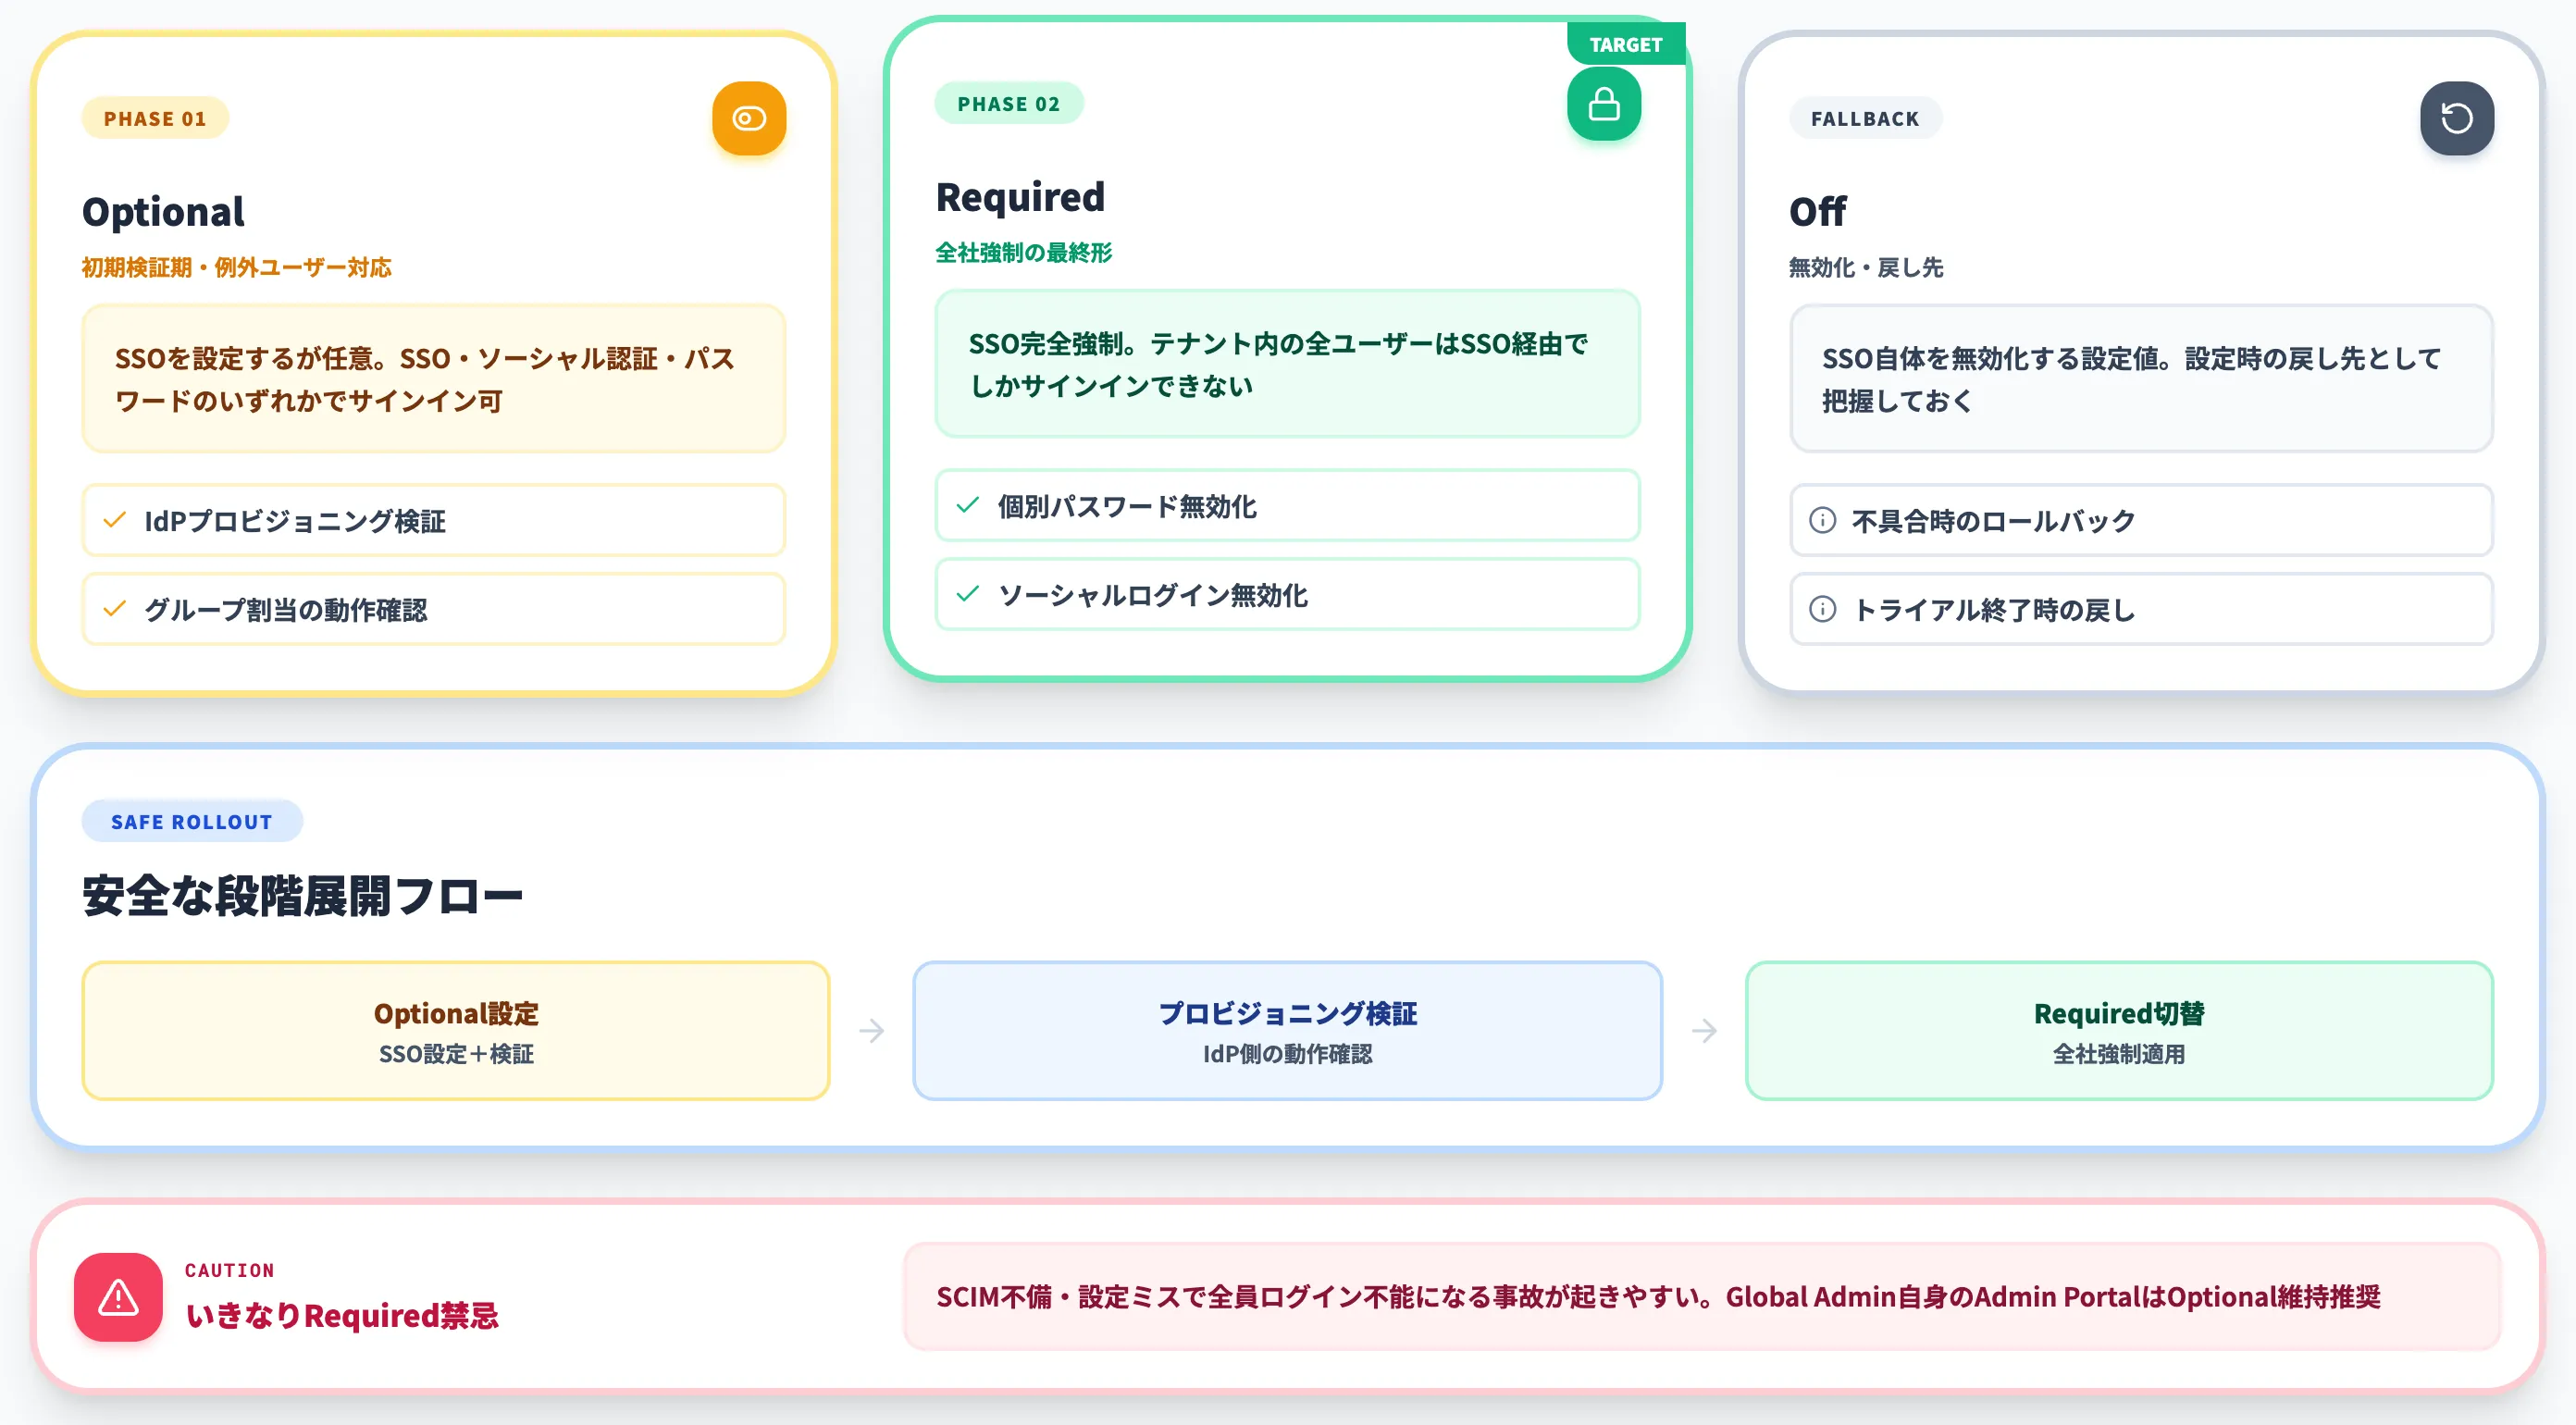This screenshot has width=2576, height=1425.
Task: Click the PHASE 02 badge
Action: tap(1008, 104)
